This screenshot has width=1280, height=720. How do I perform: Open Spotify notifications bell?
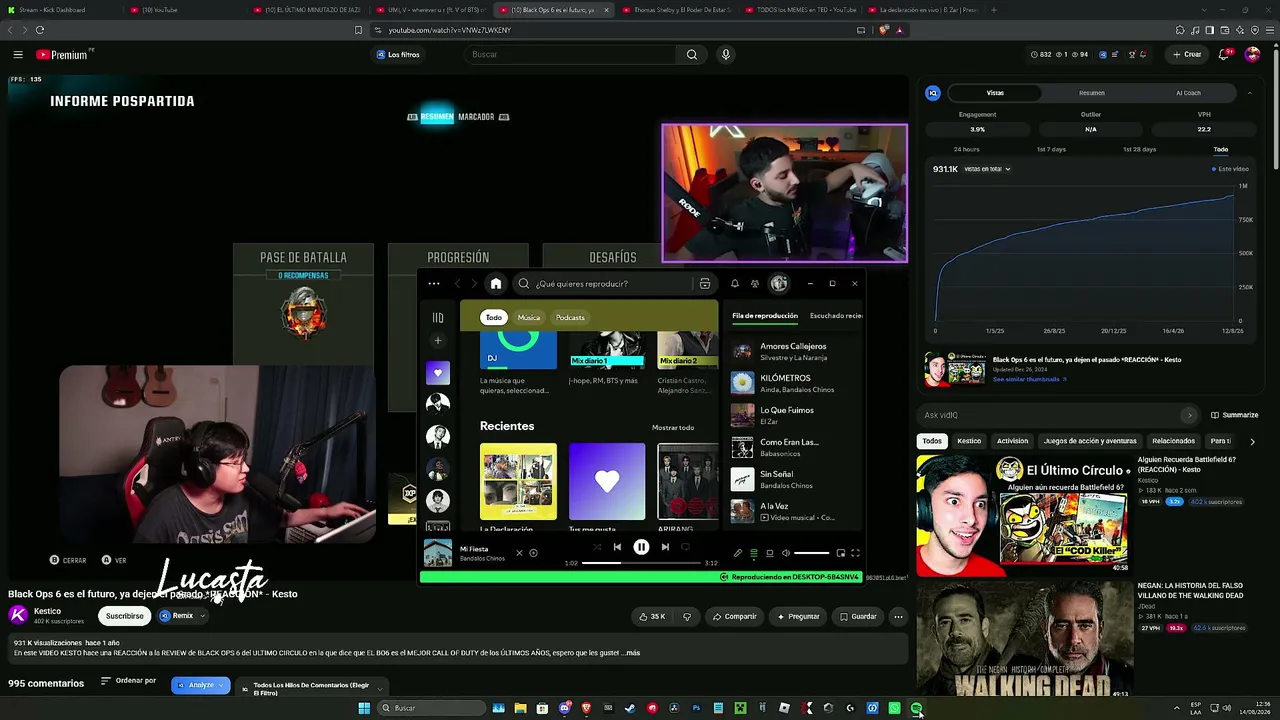pyautogui.click(x=734, y=284)
